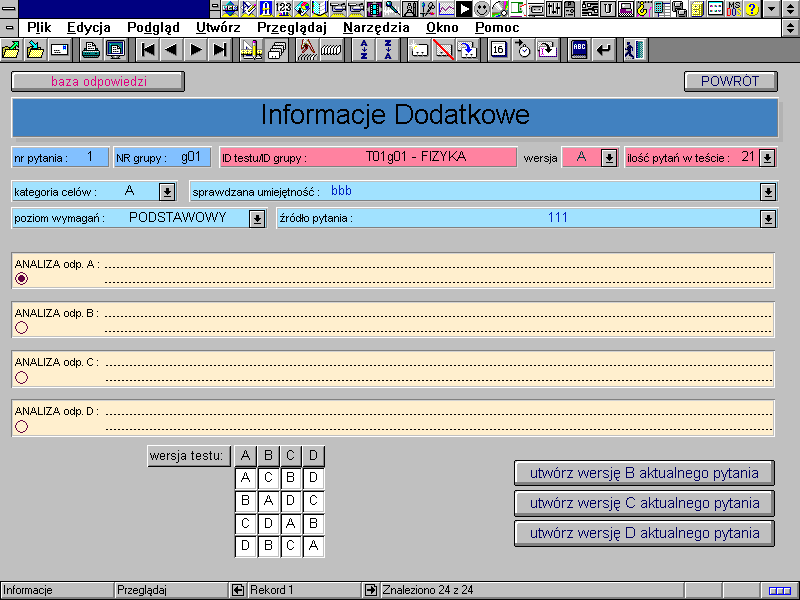Sort ascending with the A-Z icon
This screenshot has height=600, width=800.
[364, 49]
